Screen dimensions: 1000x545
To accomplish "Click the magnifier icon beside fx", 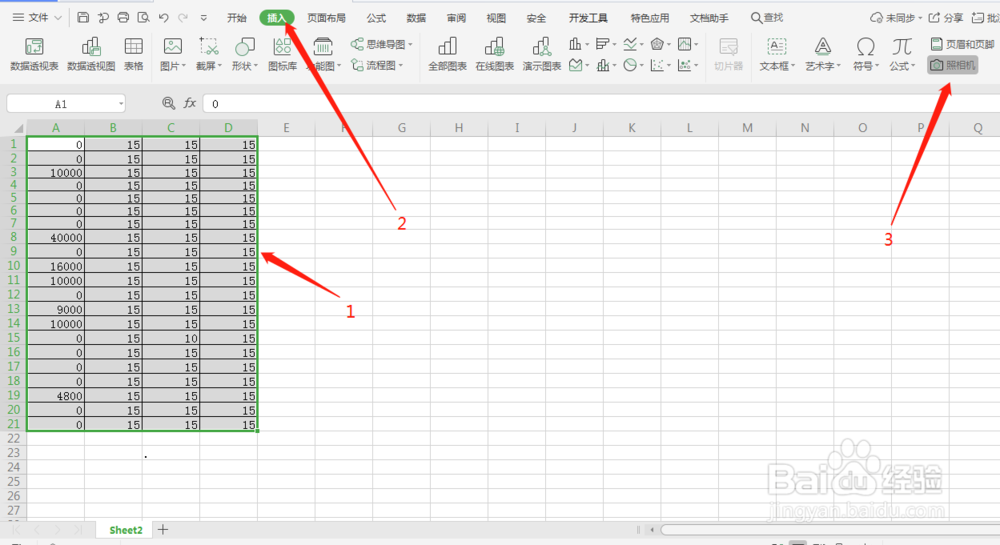I will [168, 103].
